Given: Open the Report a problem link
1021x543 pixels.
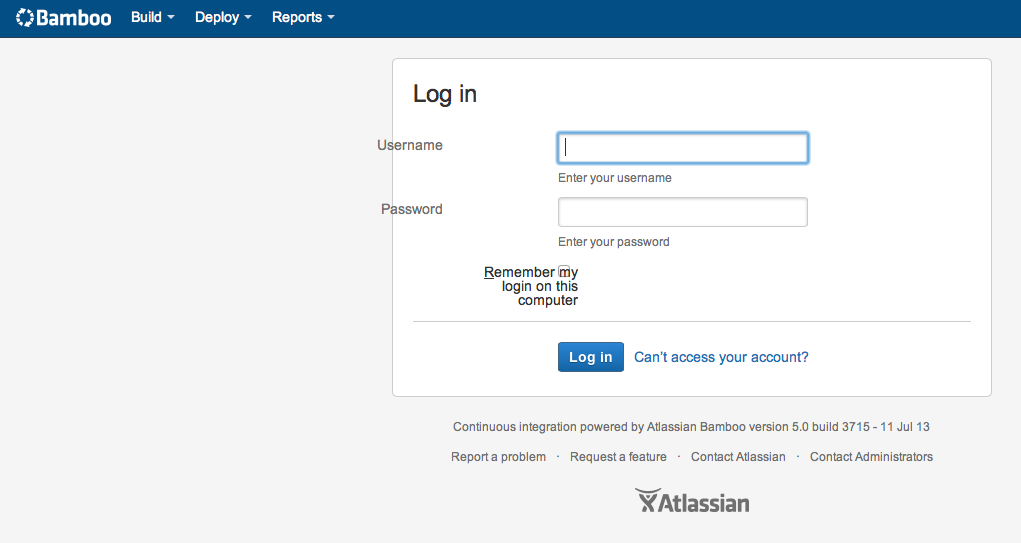Looking at the screenshot, I should (x=498, y=457).
